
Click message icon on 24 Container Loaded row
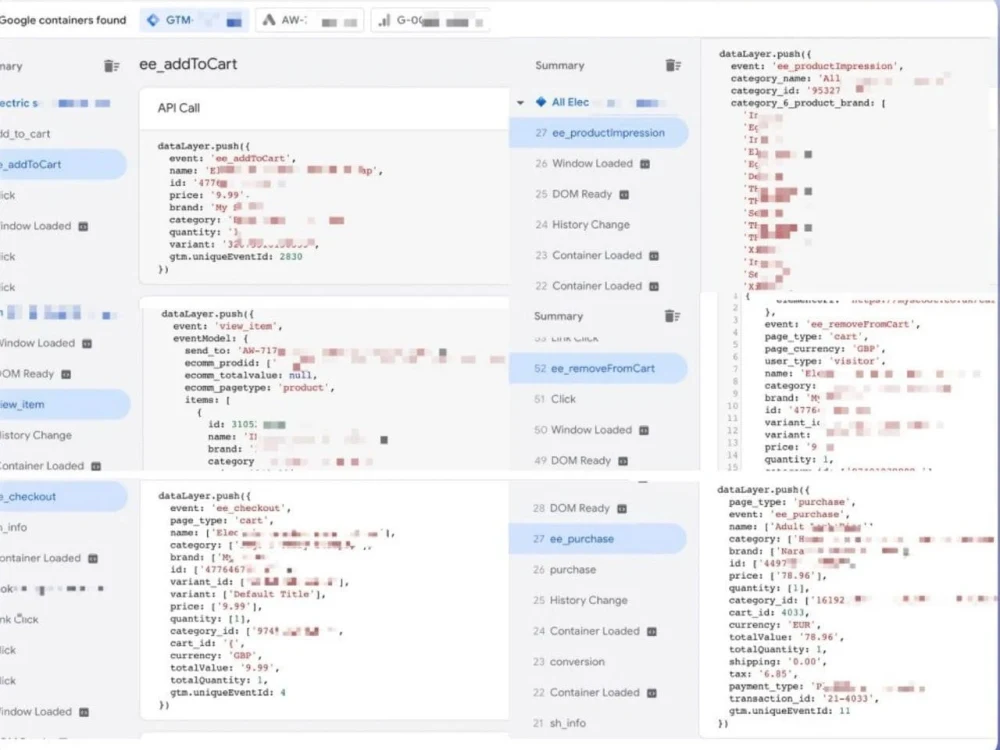(x=651, y=631)
